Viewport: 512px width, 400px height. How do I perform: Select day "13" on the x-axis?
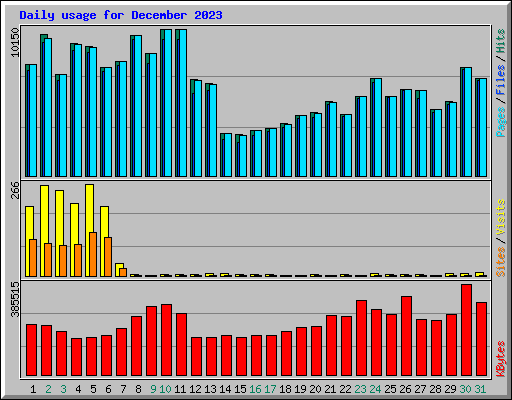click(x=210, y=389)
